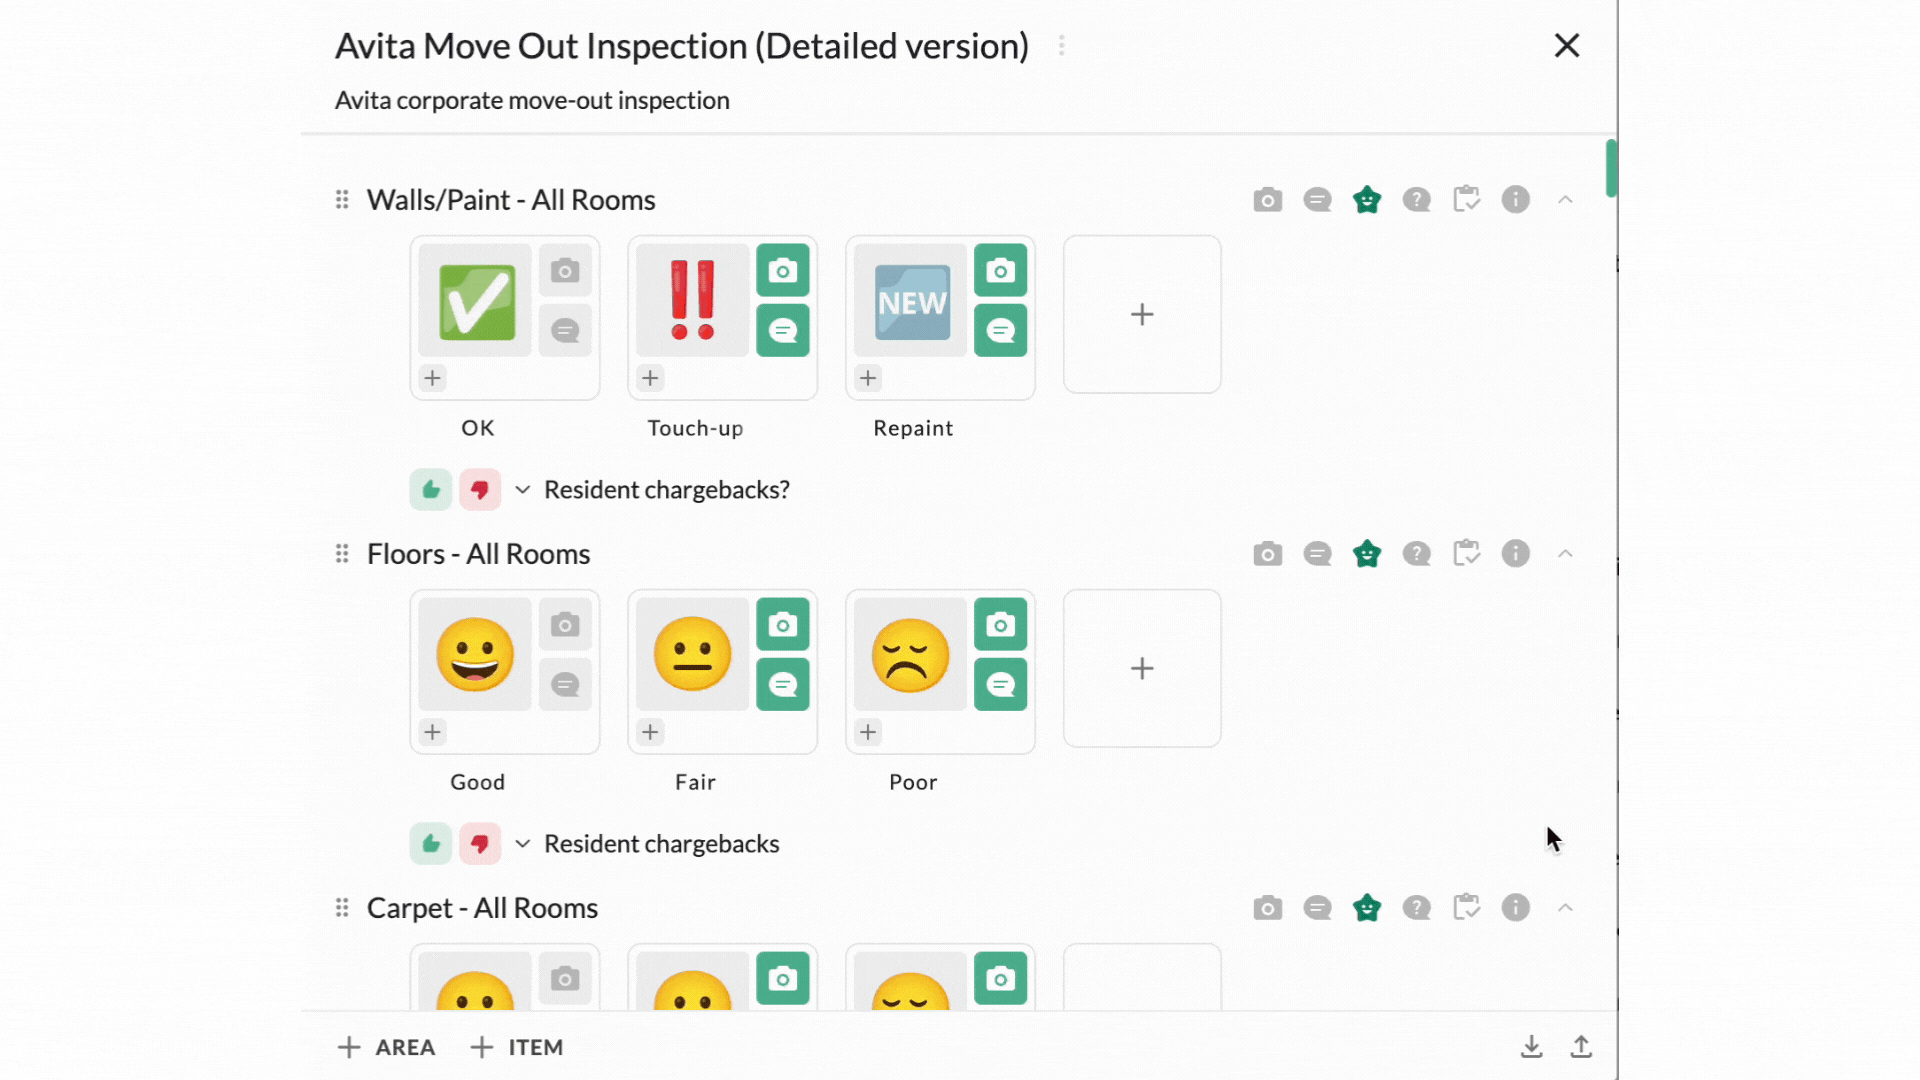1920x1080 pixels.
Task: Click comment icon in Floors header row
Action: [1317, 554]
